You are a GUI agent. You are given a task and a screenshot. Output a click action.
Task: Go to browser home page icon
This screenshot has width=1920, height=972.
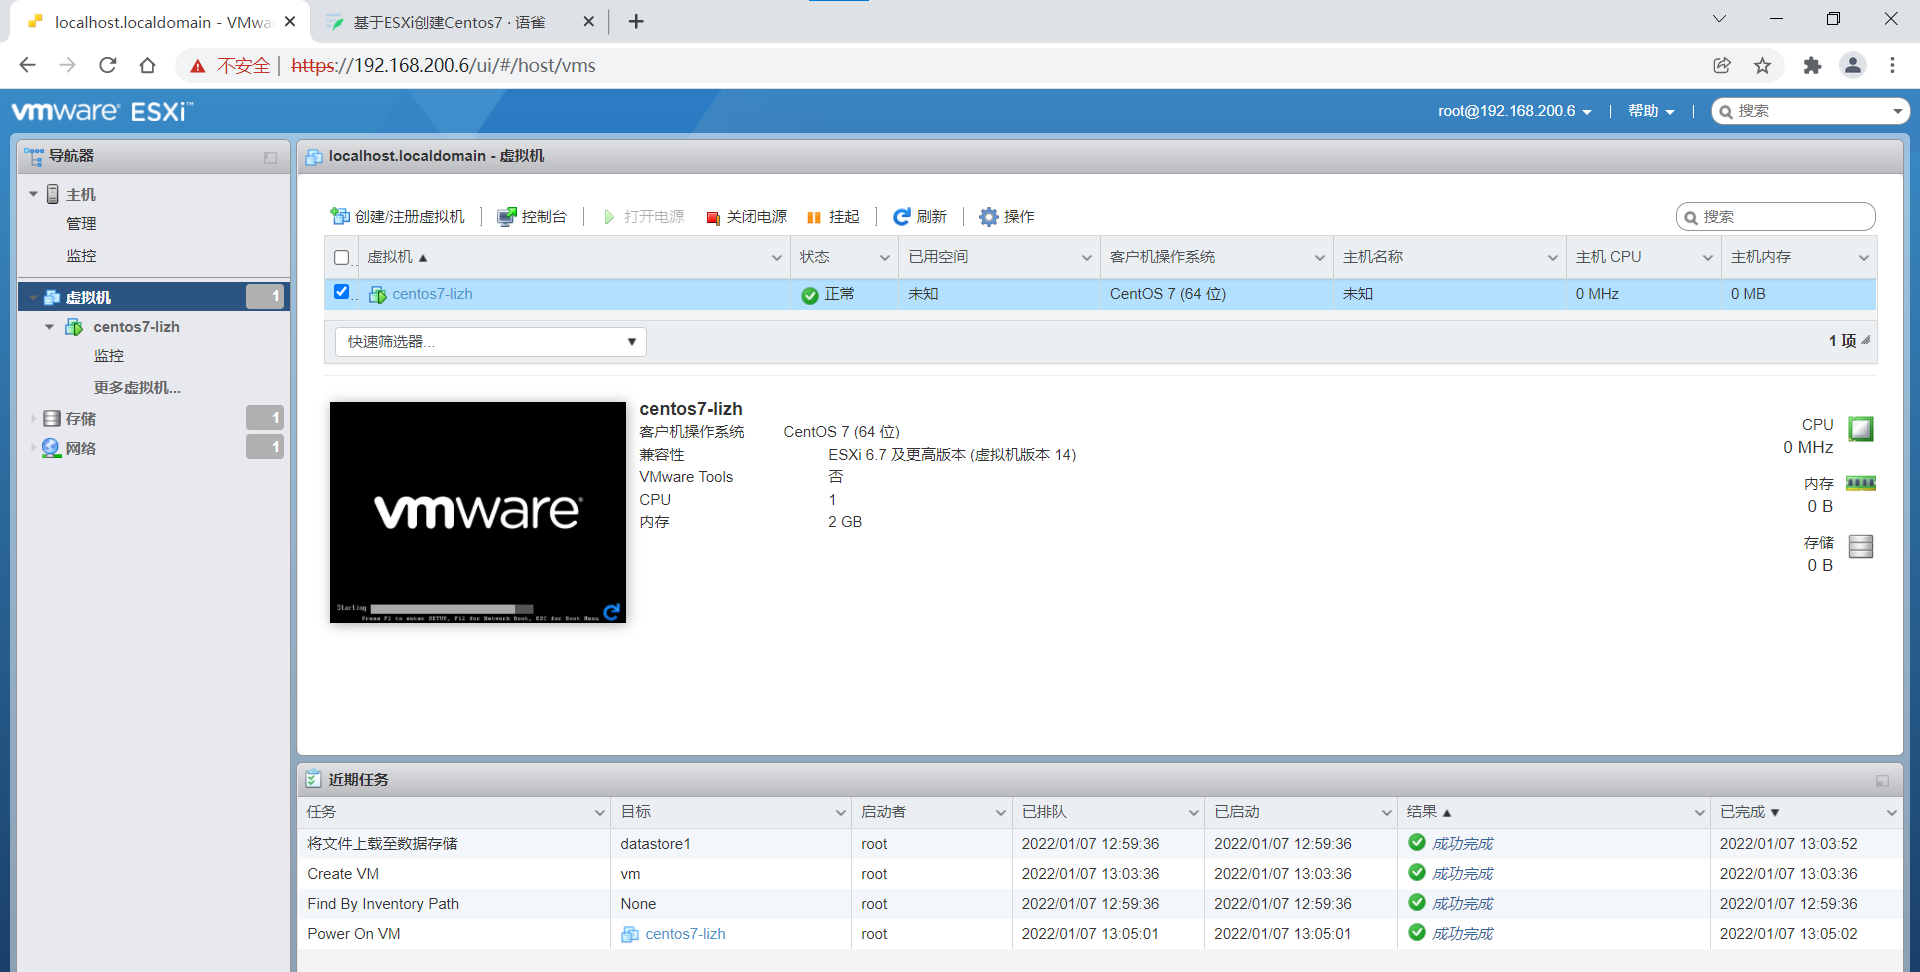(x=148, y=65)
